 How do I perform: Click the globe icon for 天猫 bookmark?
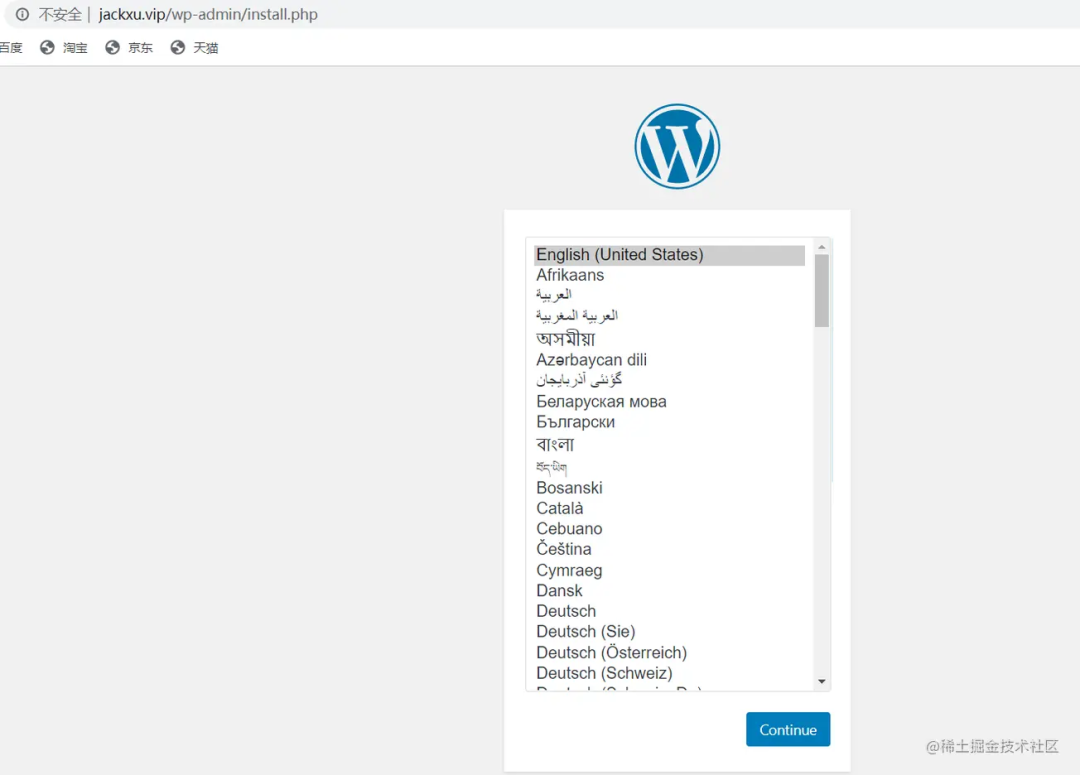click(178, 47)
